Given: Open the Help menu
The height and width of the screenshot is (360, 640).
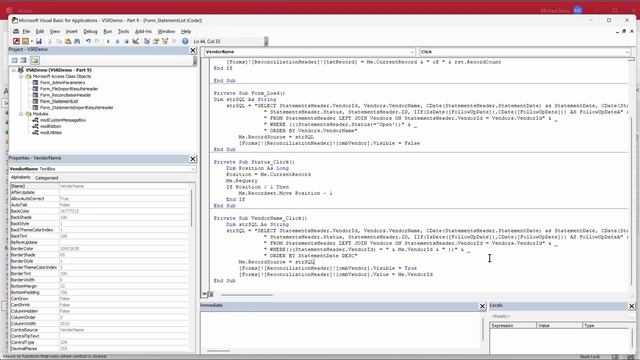Looking at the screenshot, I should pos(186,31).
